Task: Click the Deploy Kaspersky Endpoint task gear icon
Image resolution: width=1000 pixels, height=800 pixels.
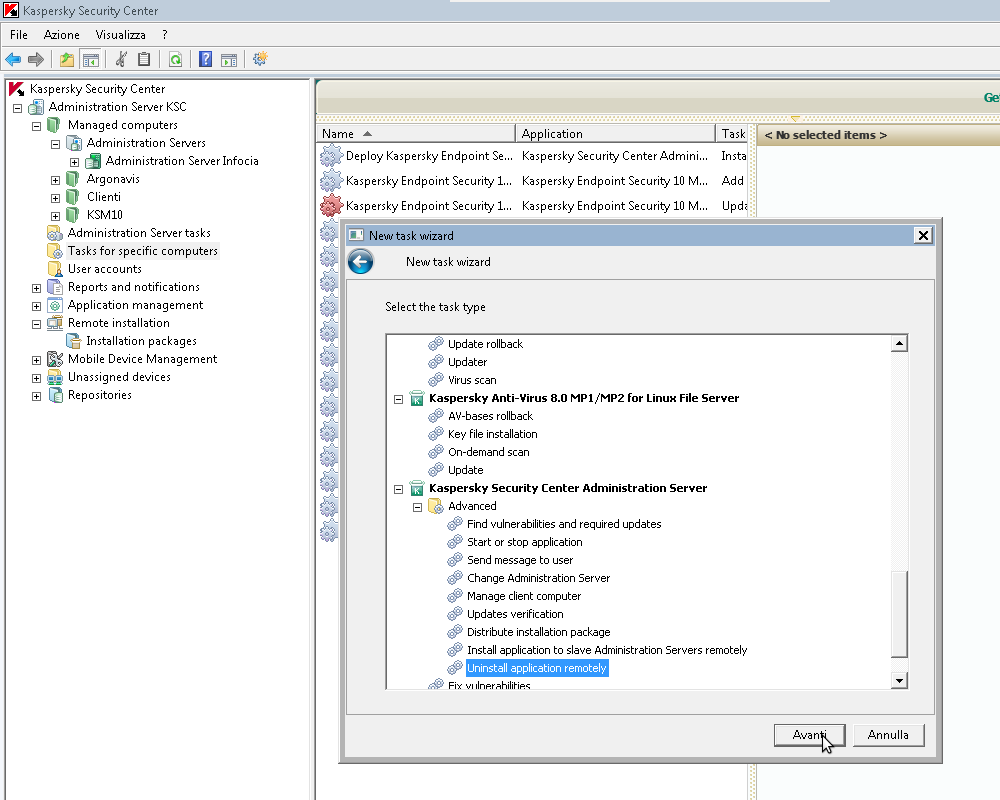Action: point(331,156)
